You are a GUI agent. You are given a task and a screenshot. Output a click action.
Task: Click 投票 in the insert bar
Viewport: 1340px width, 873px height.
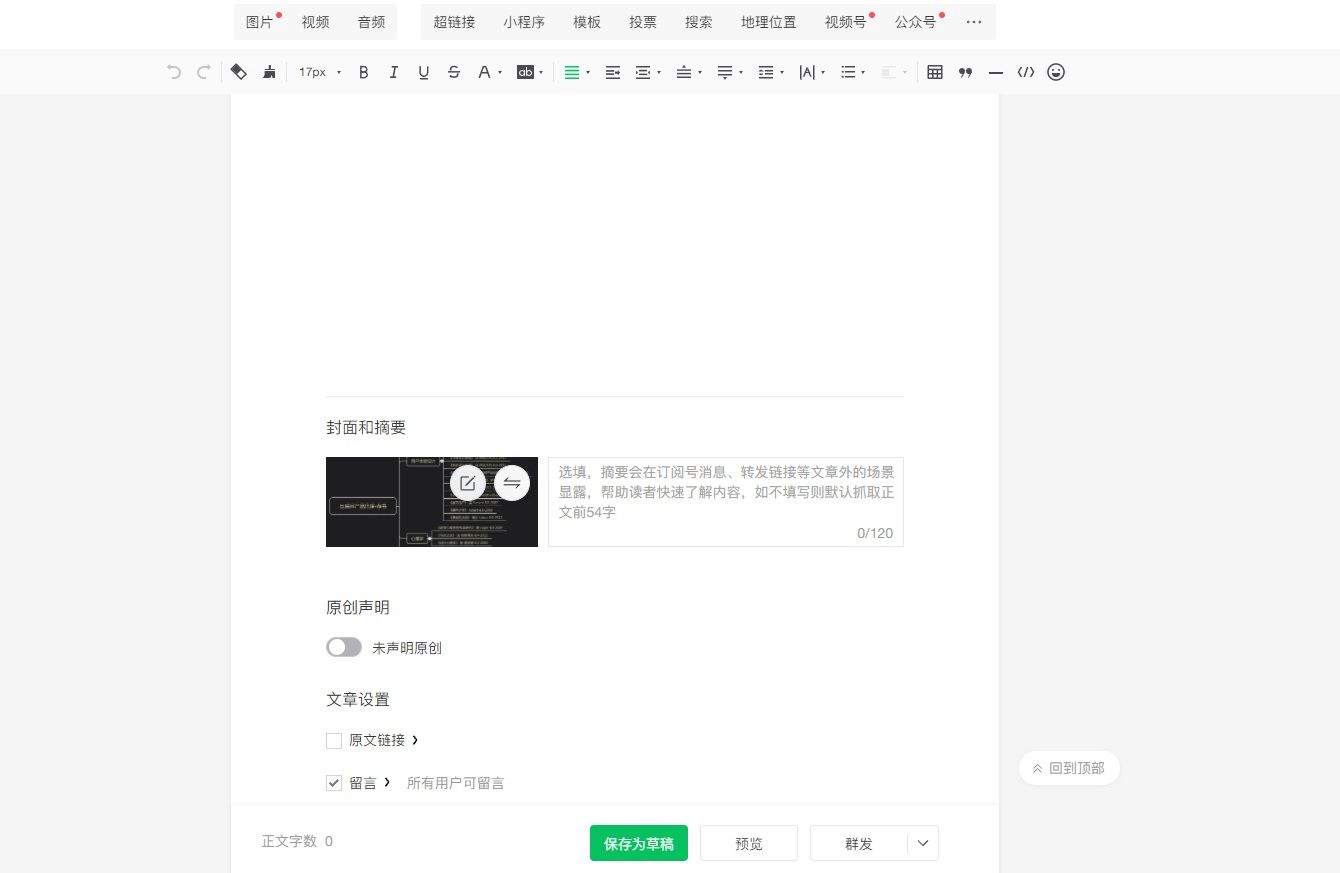[x=643, y=22]
